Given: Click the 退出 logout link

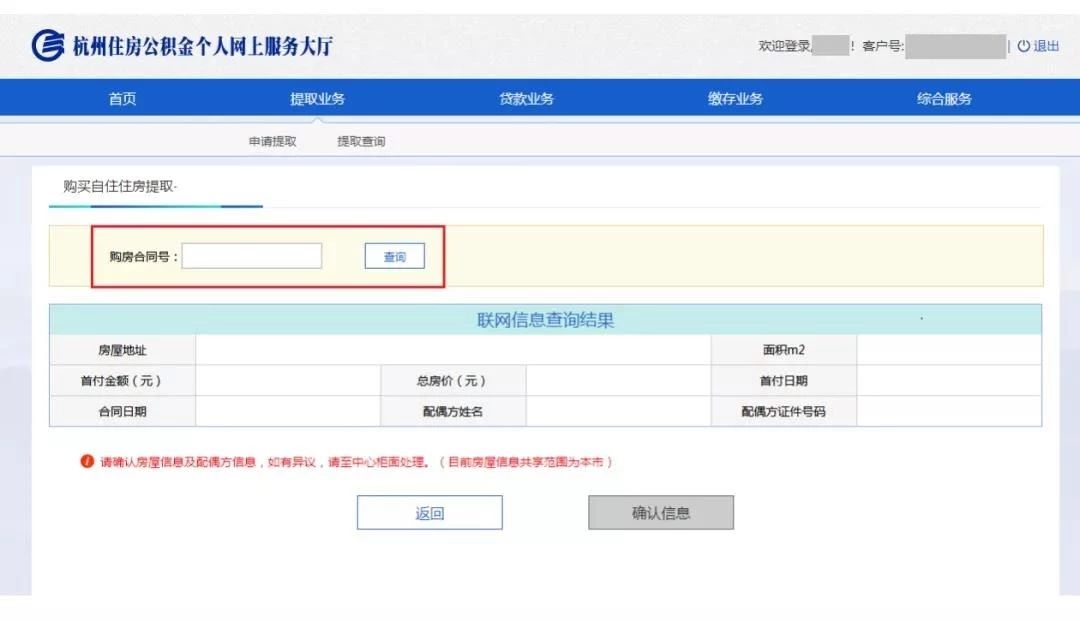Looking at the screenshot, I should (1048, 46).
